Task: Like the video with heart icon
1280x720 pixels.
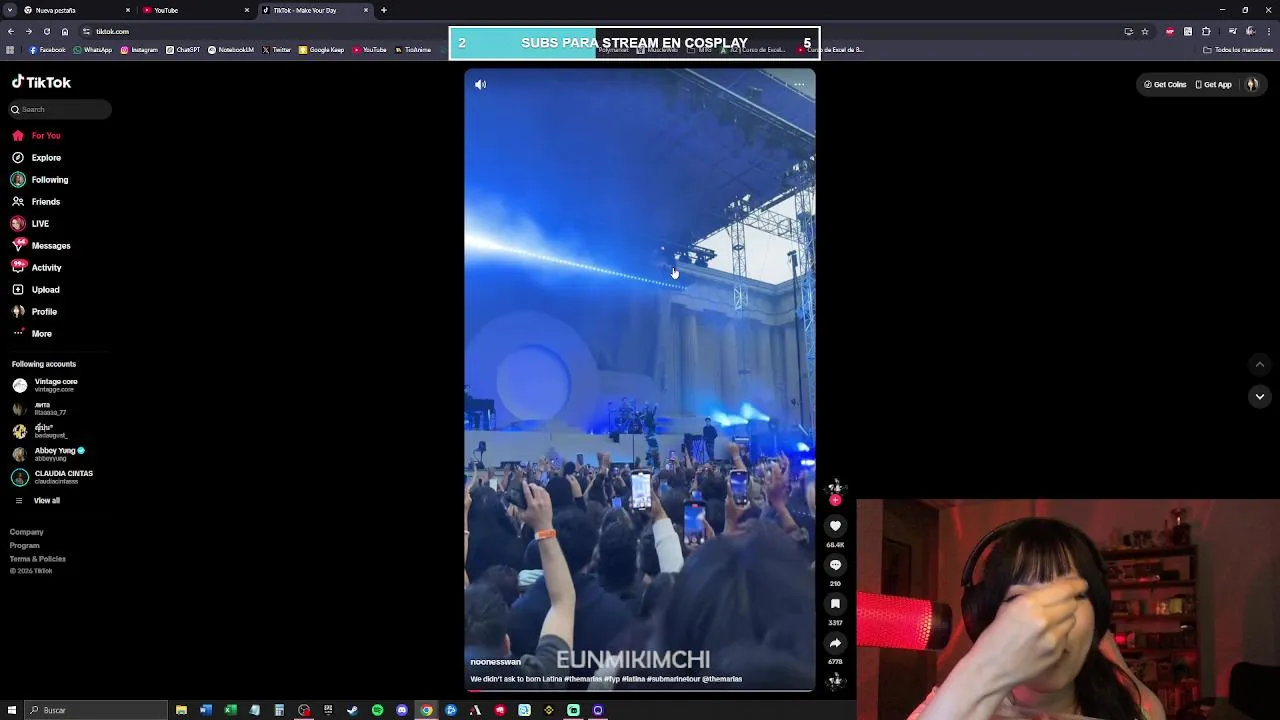Action: (x=835, y=526)
